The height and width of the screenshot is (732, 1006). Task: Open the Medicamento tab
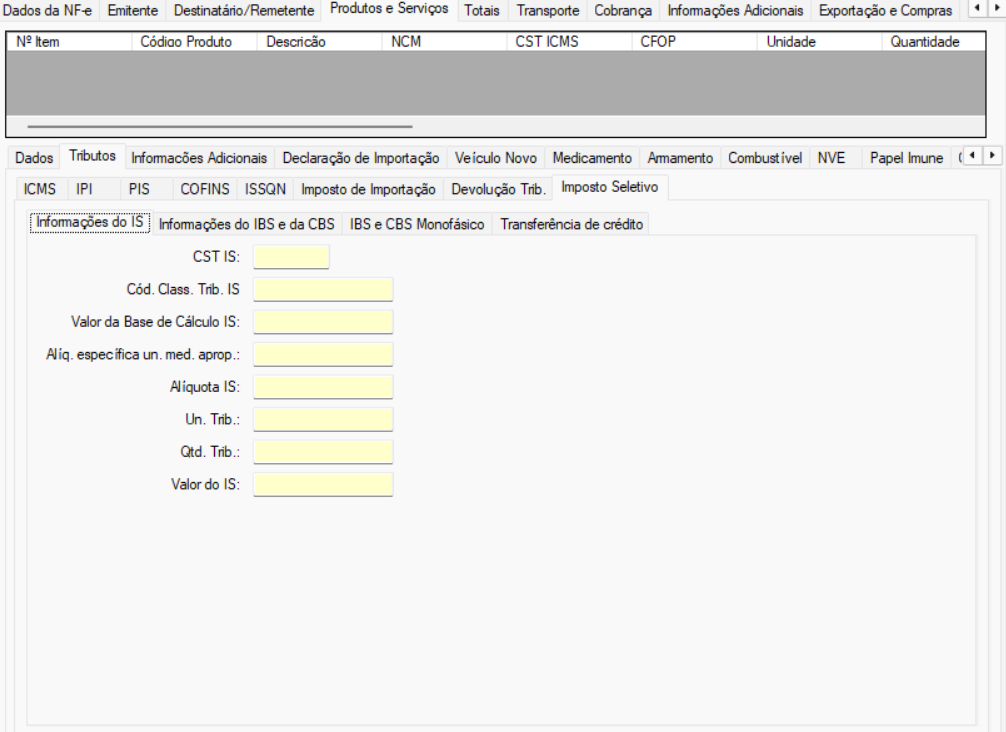pyautogui.click(x=592, y=158)
